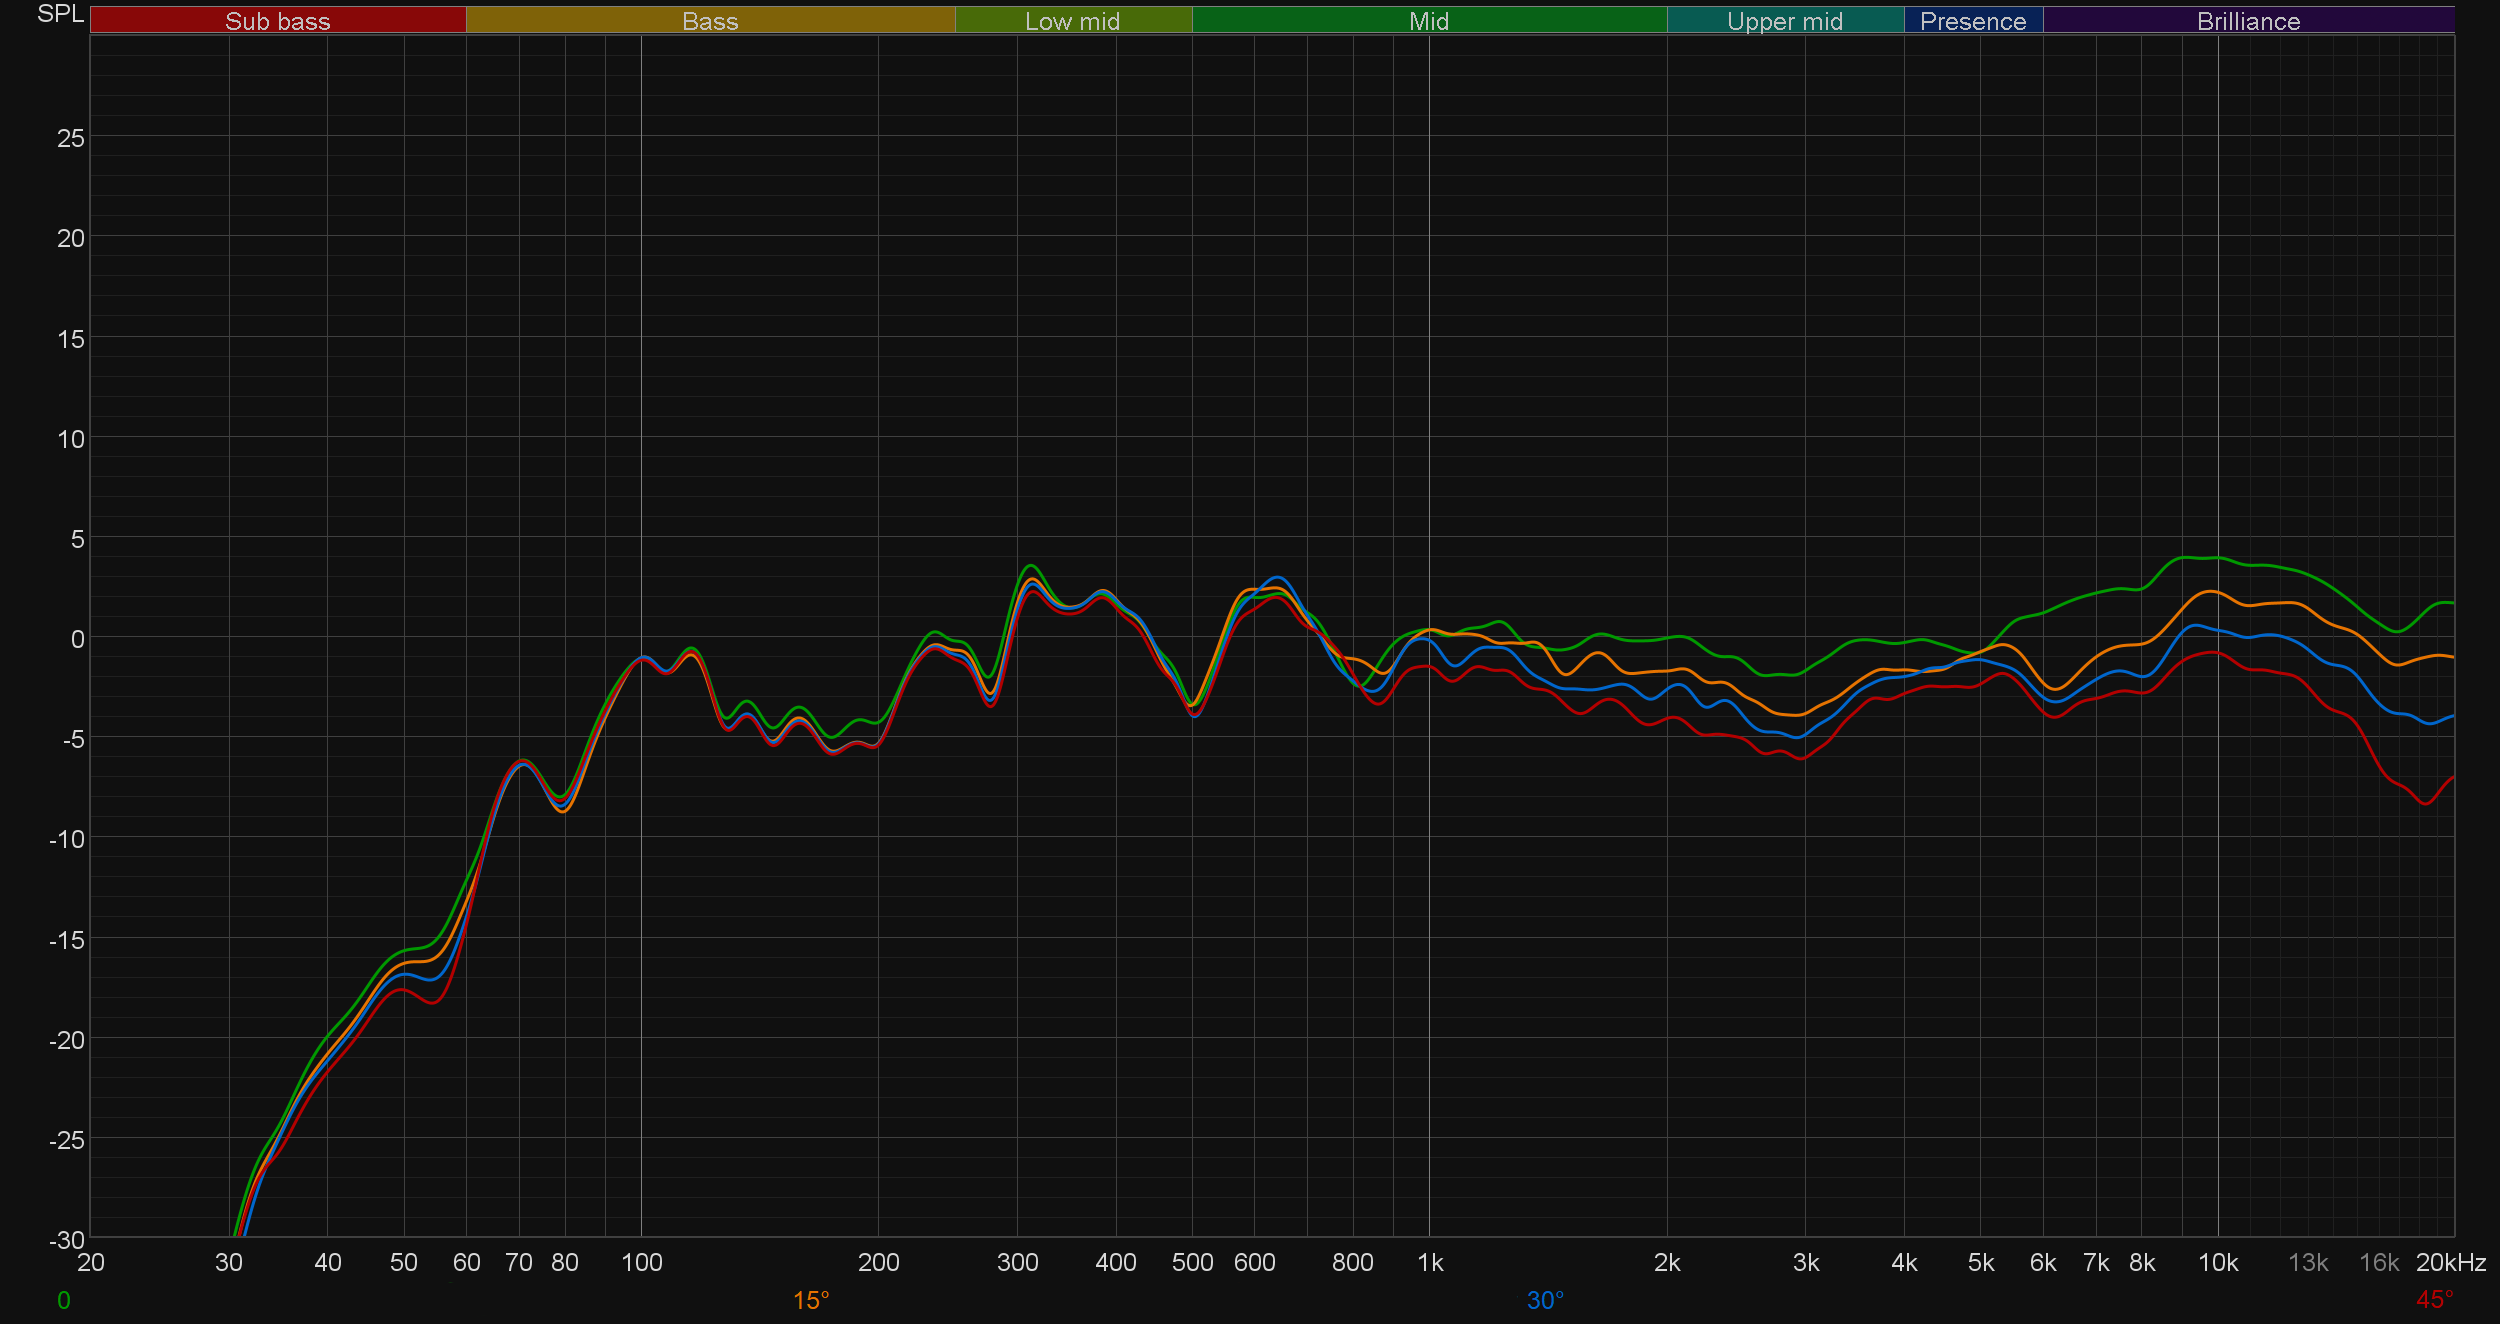Click the Sub bass band label
The height and width of the screenshot is (1324, 2500).
coord(277,21)
